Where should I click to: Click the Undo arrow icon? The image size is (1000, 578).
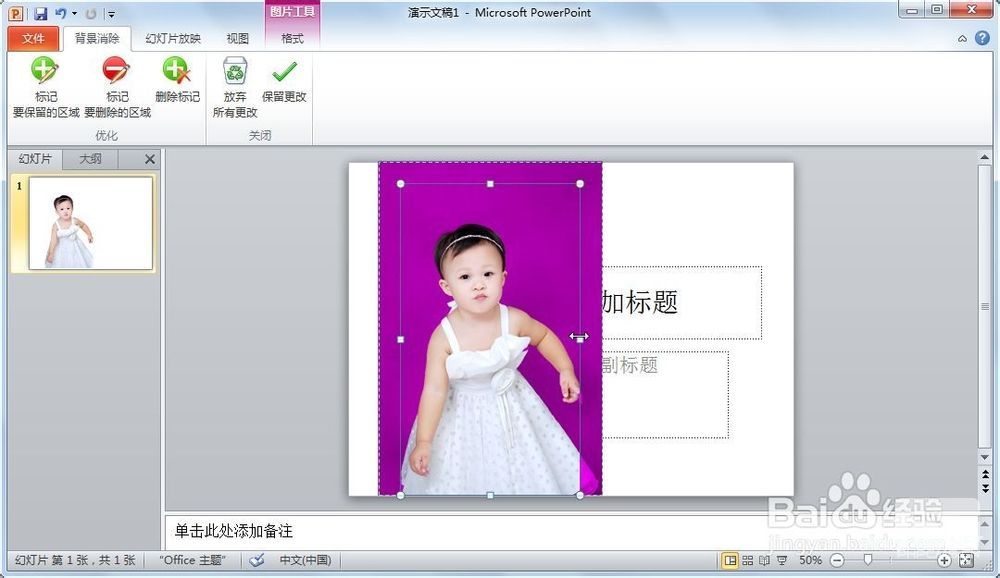[61, 14]
